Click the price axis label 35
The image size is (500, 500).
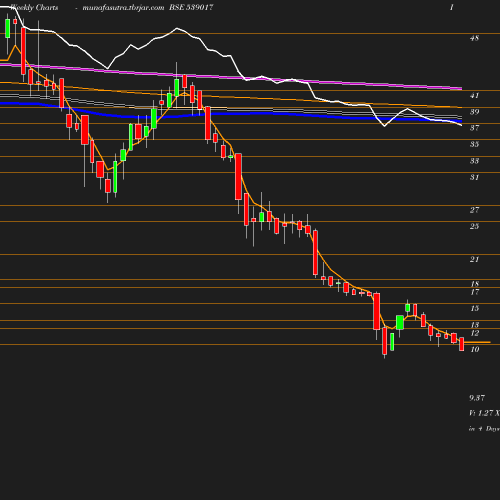click(x=474, y=144)
